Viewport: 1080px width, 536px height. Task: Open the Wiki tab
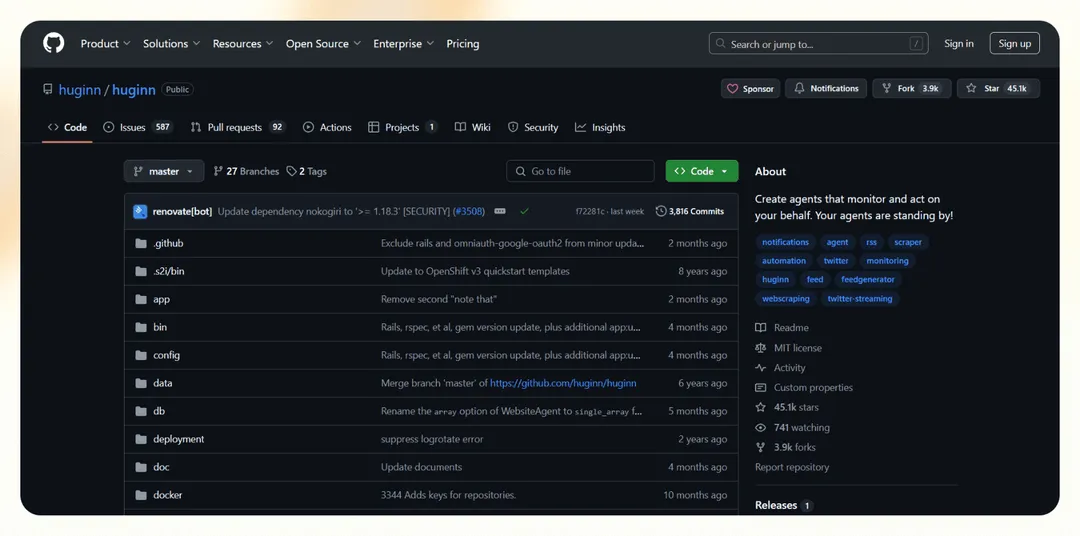click(472, 127)
